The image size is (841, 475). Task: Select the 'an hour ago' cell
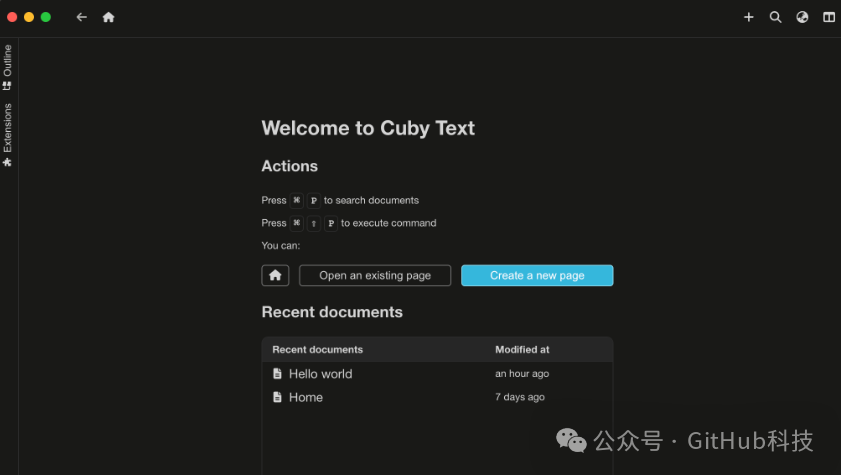tap(522, 374)
